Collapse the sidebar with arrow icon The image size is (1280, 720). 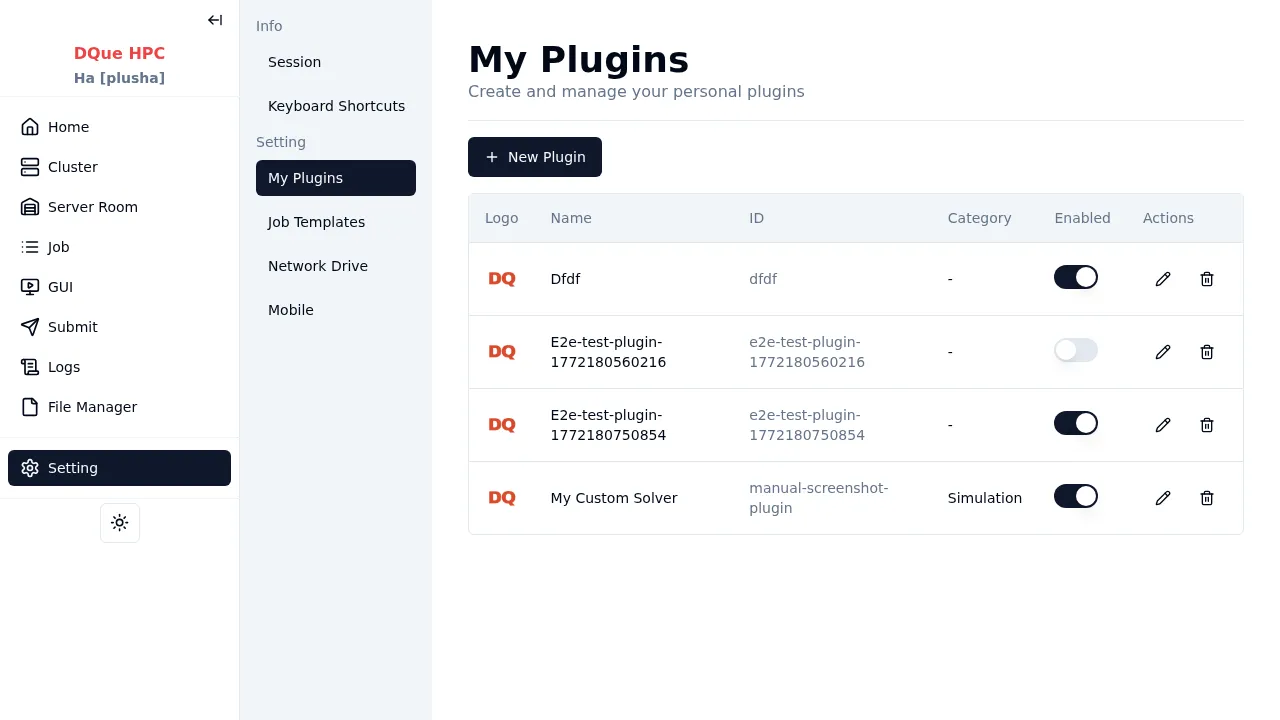coord(215,20)
